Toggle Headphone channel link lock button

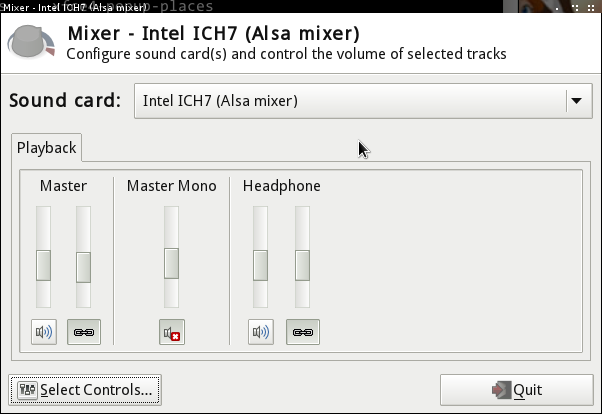tap(303, 332)
